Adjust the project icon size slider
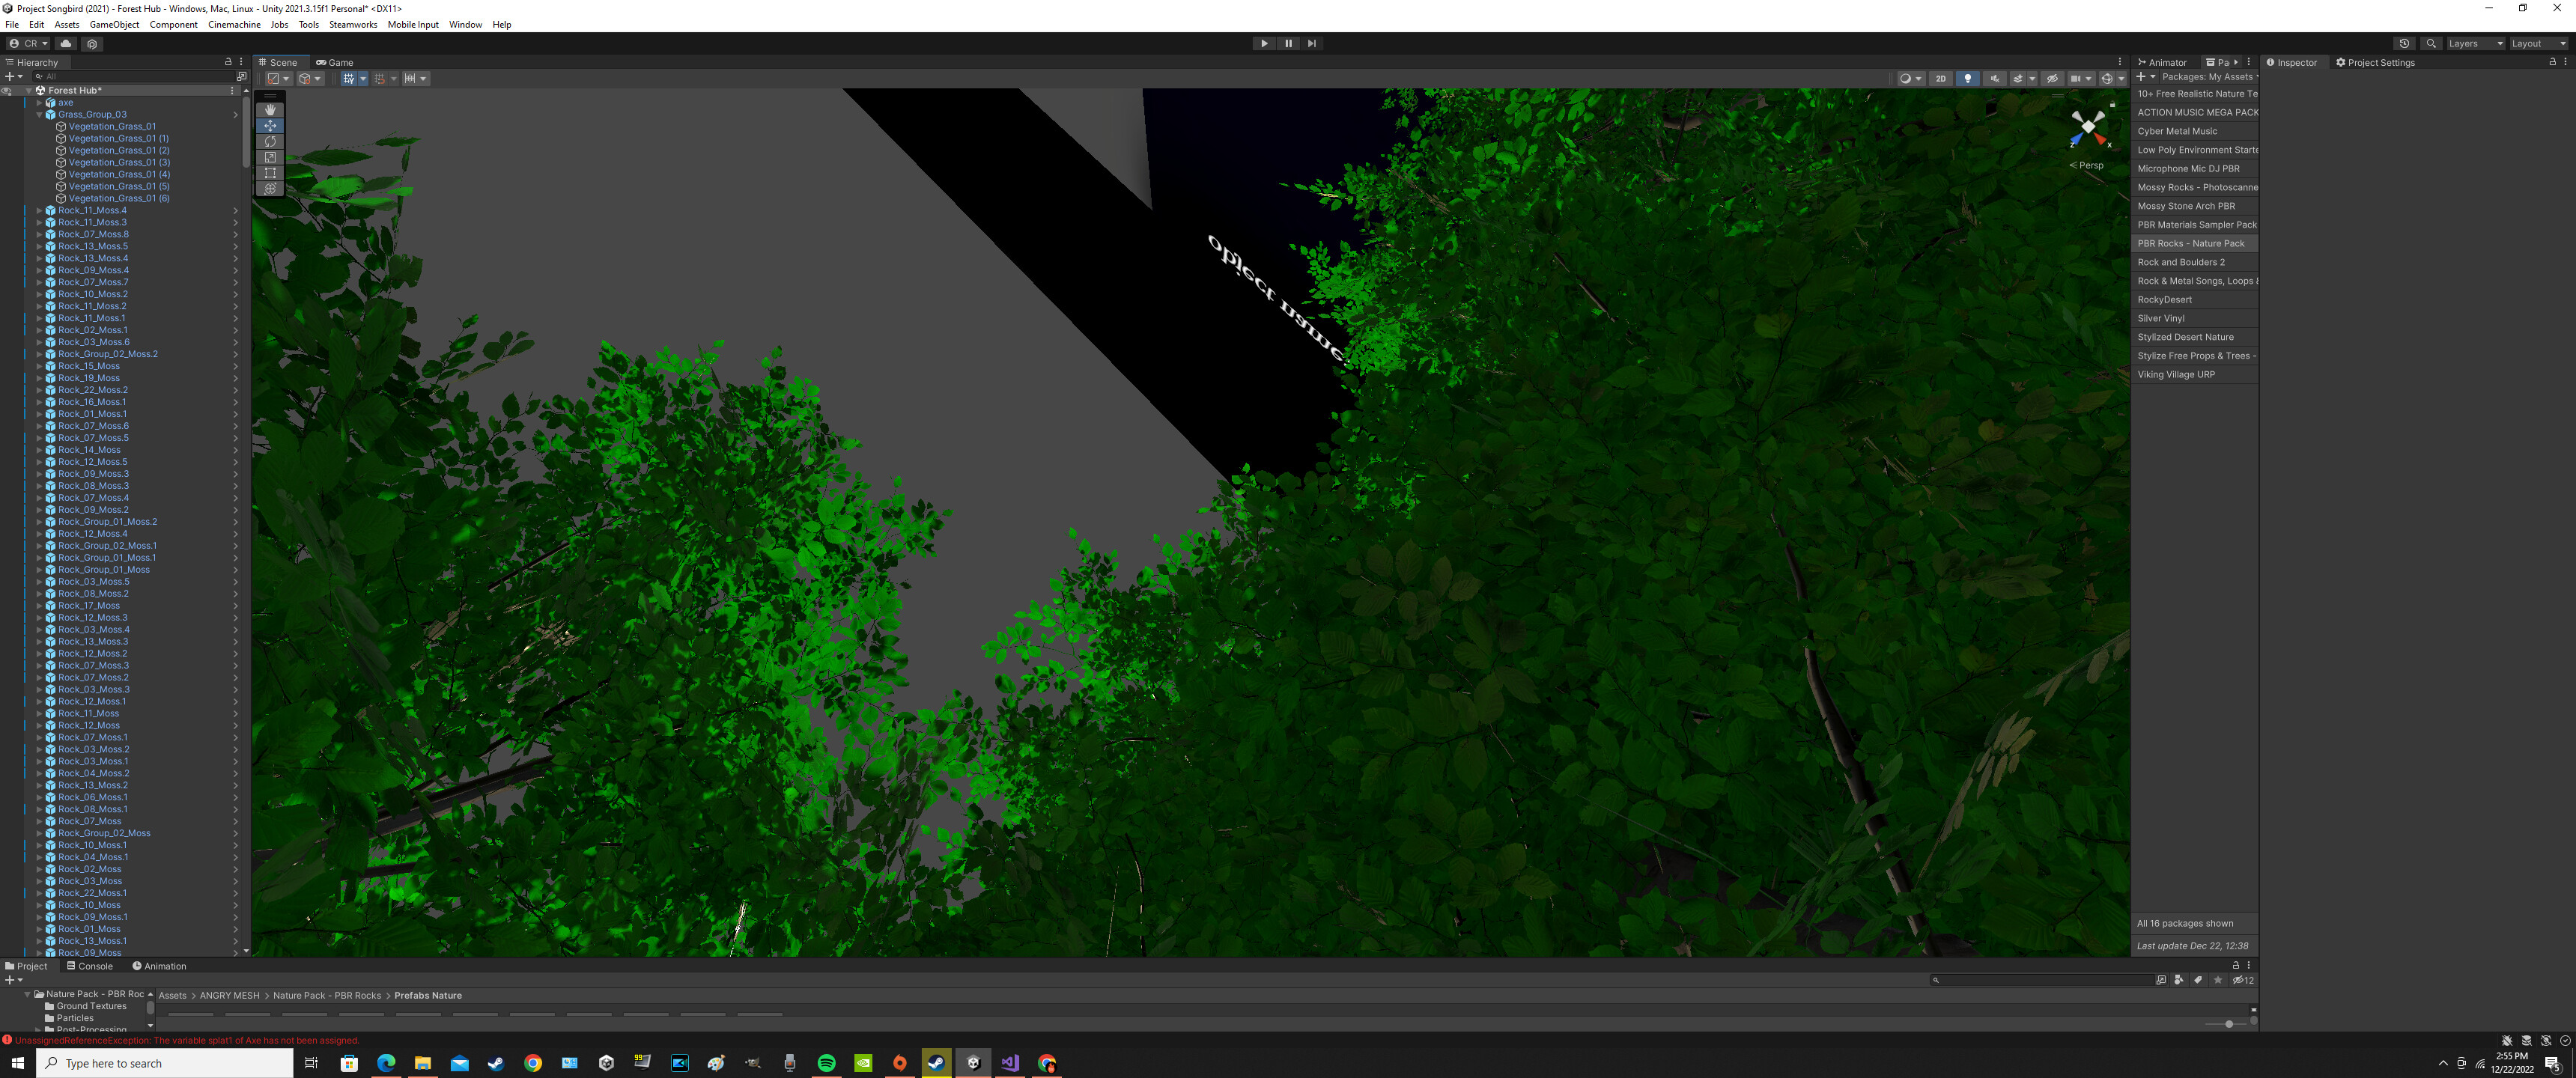This screenshot has height=1078, width=2576. click(x=2228, y=1024)
